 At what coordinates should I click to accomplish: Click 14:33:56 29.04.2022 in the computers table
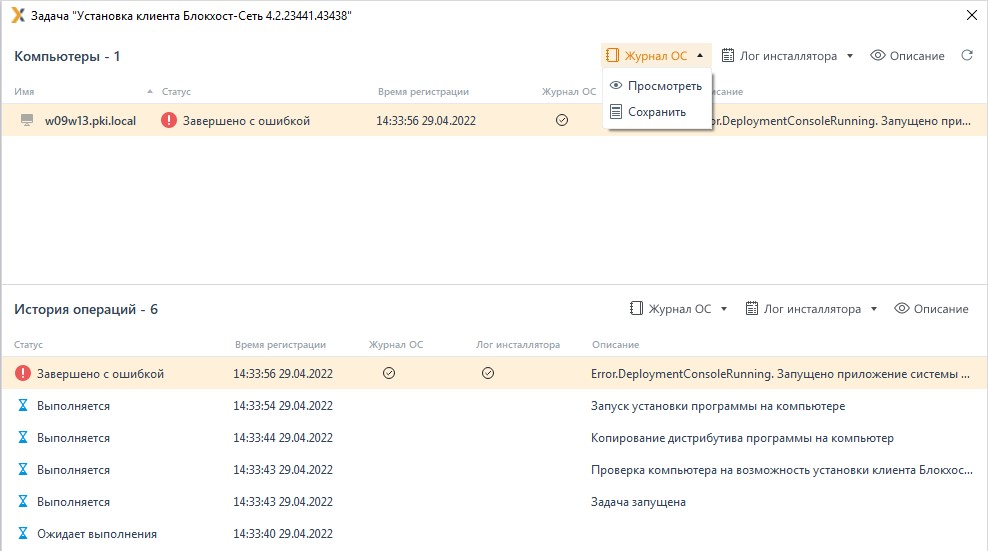pyautogui.click(x=426, y=120)
